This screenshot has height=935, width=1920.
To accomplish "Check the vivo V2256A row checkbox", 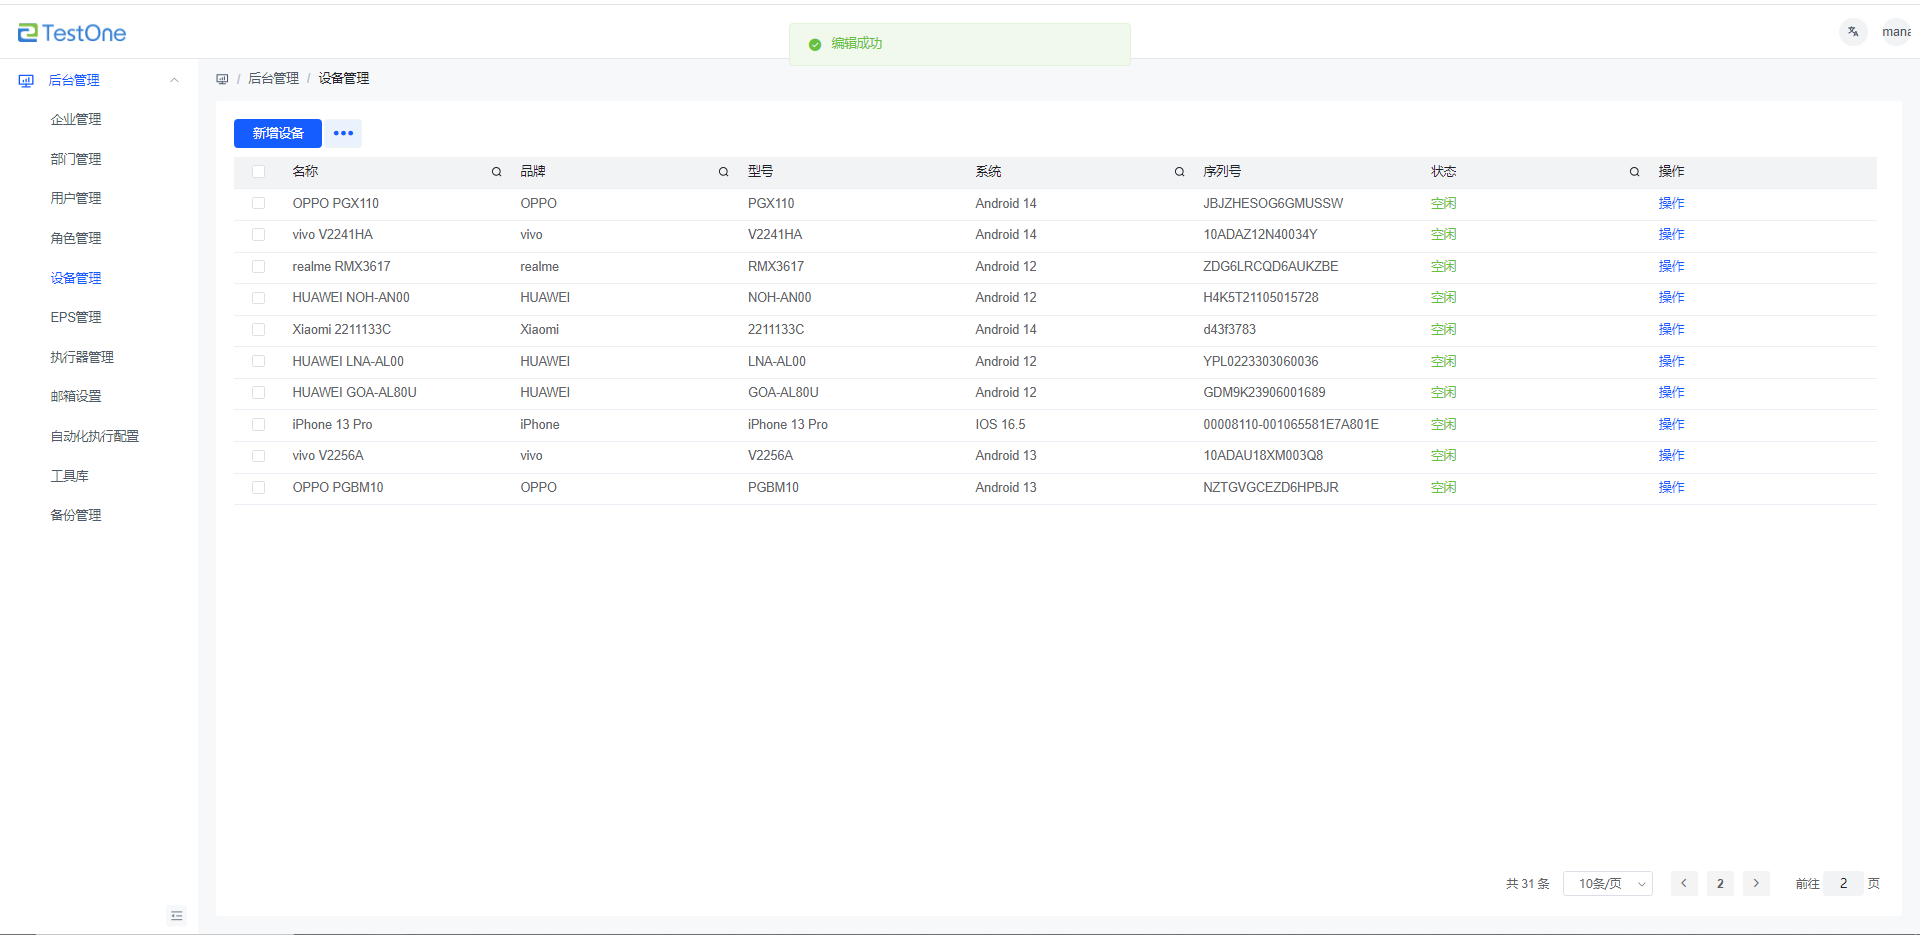I will (x=258, y=455).
